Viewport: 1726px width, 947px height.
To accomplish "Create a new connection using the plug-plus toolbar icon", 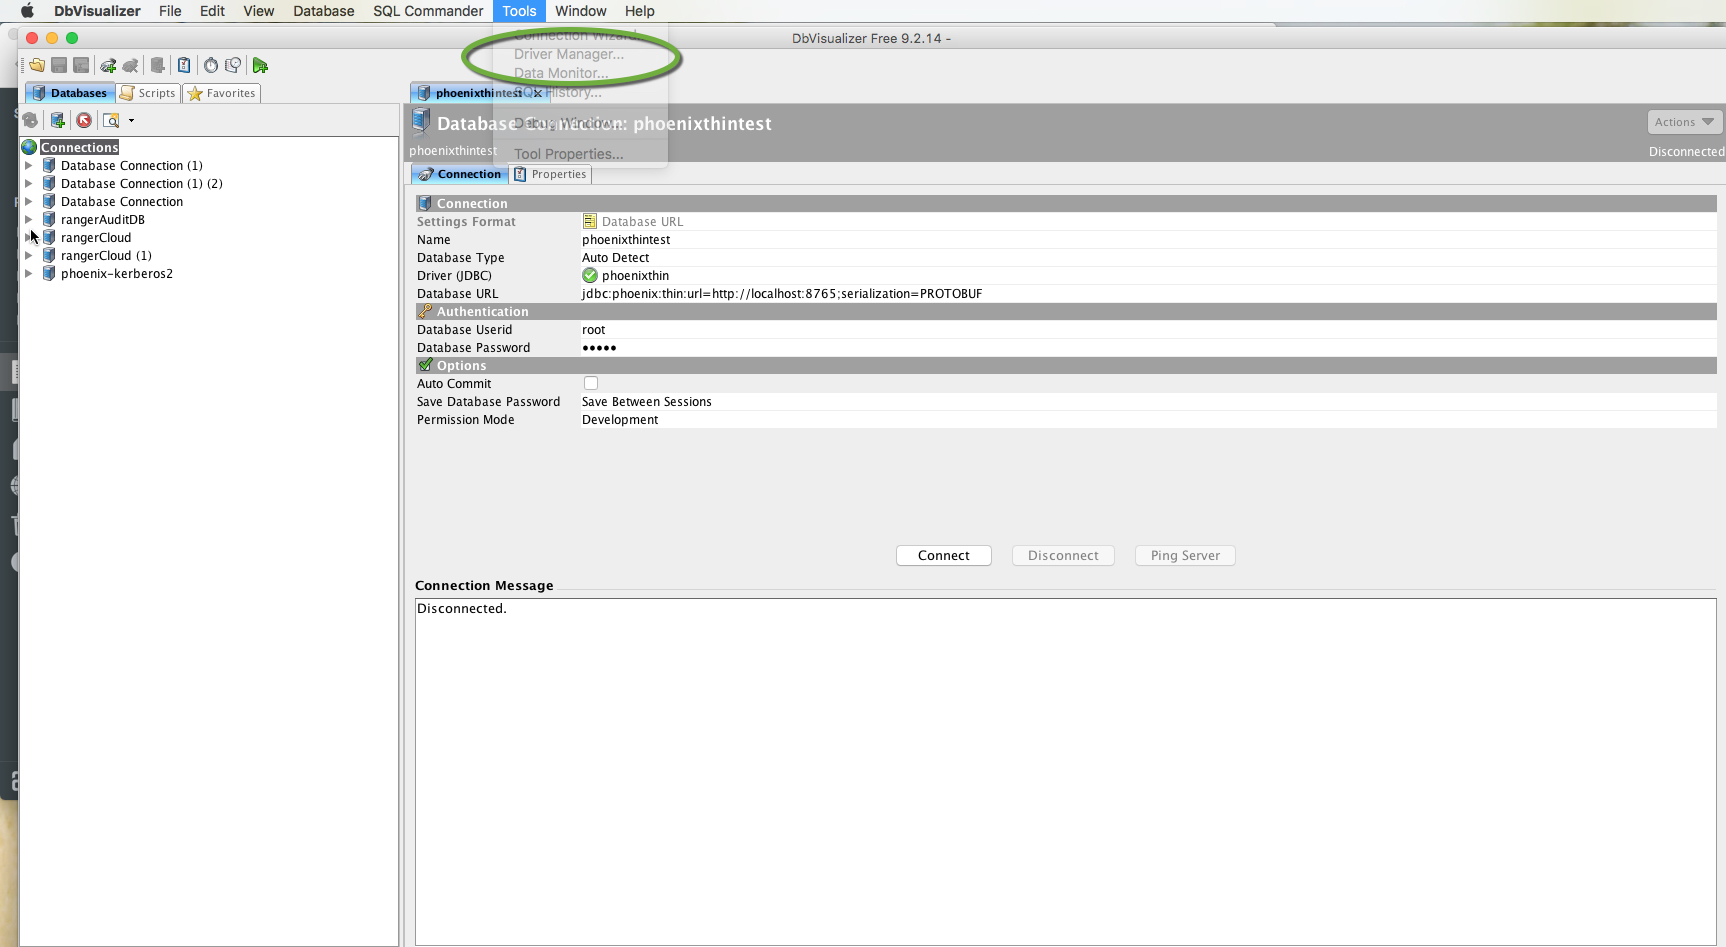I will (108, 65).
